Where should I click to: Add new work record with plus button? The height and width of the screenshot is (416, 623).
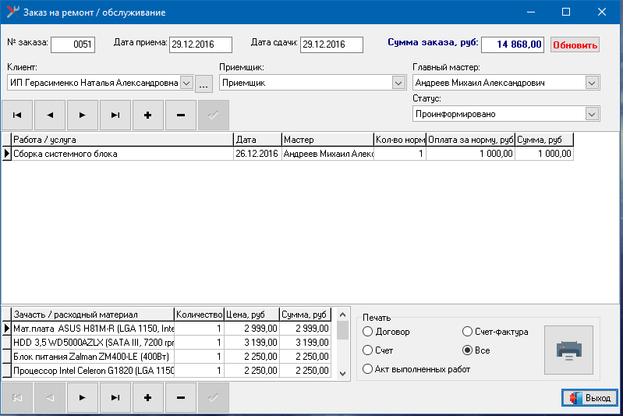[147, 115]
